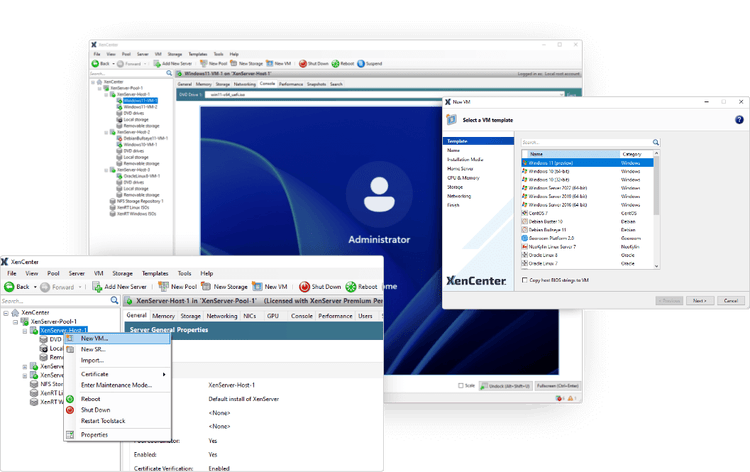Click Shut Down icon in host context menu

70,410
